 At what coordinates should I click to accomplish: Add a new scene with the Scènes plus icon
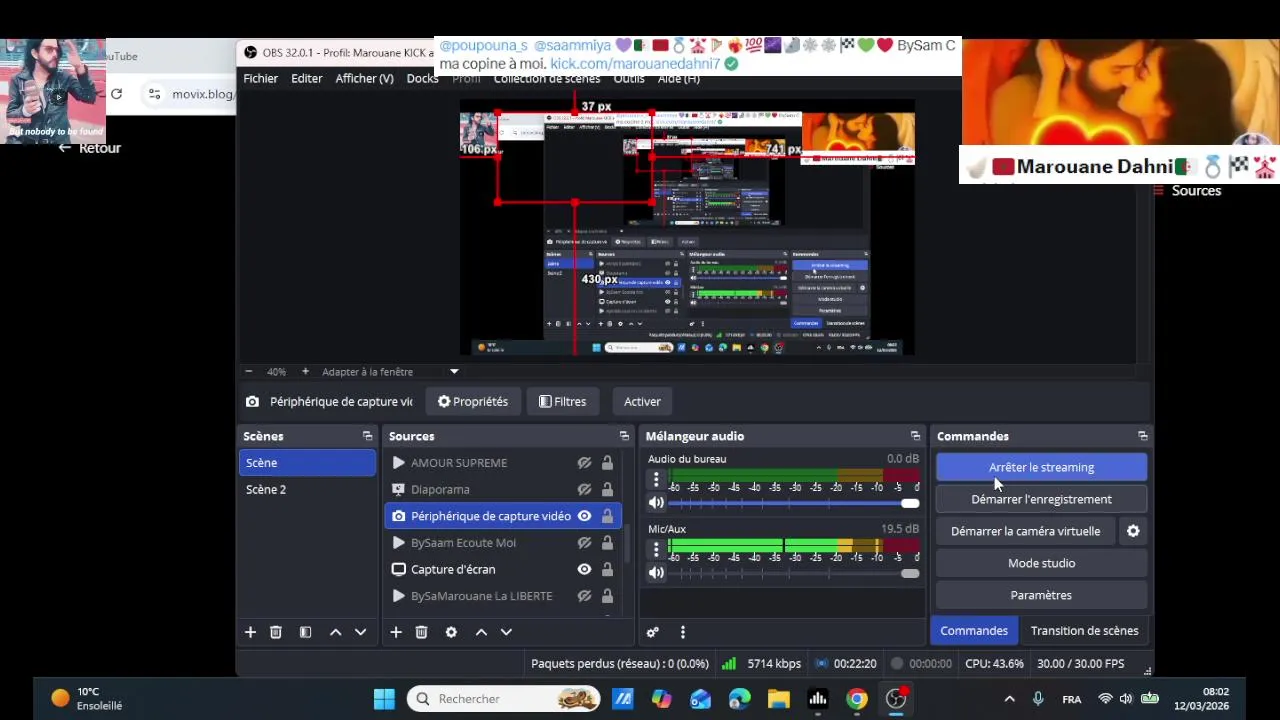(250, 632)
